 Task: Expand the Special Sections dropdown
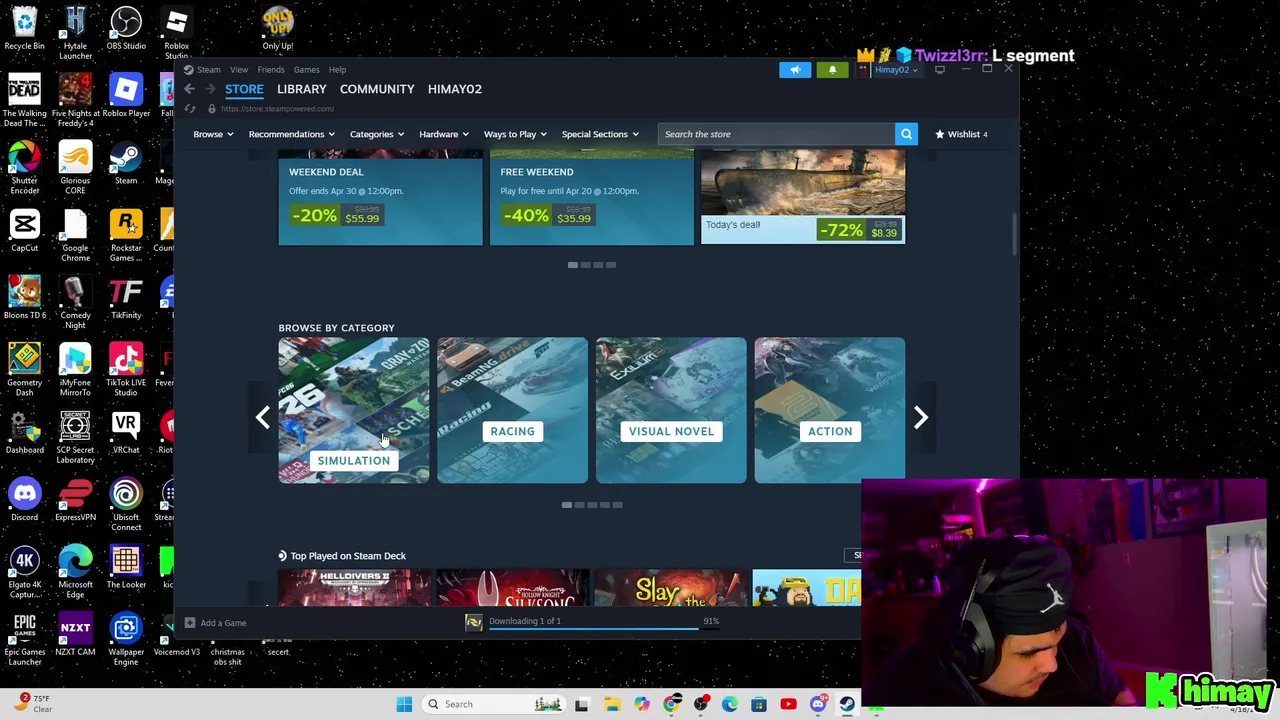600,134
